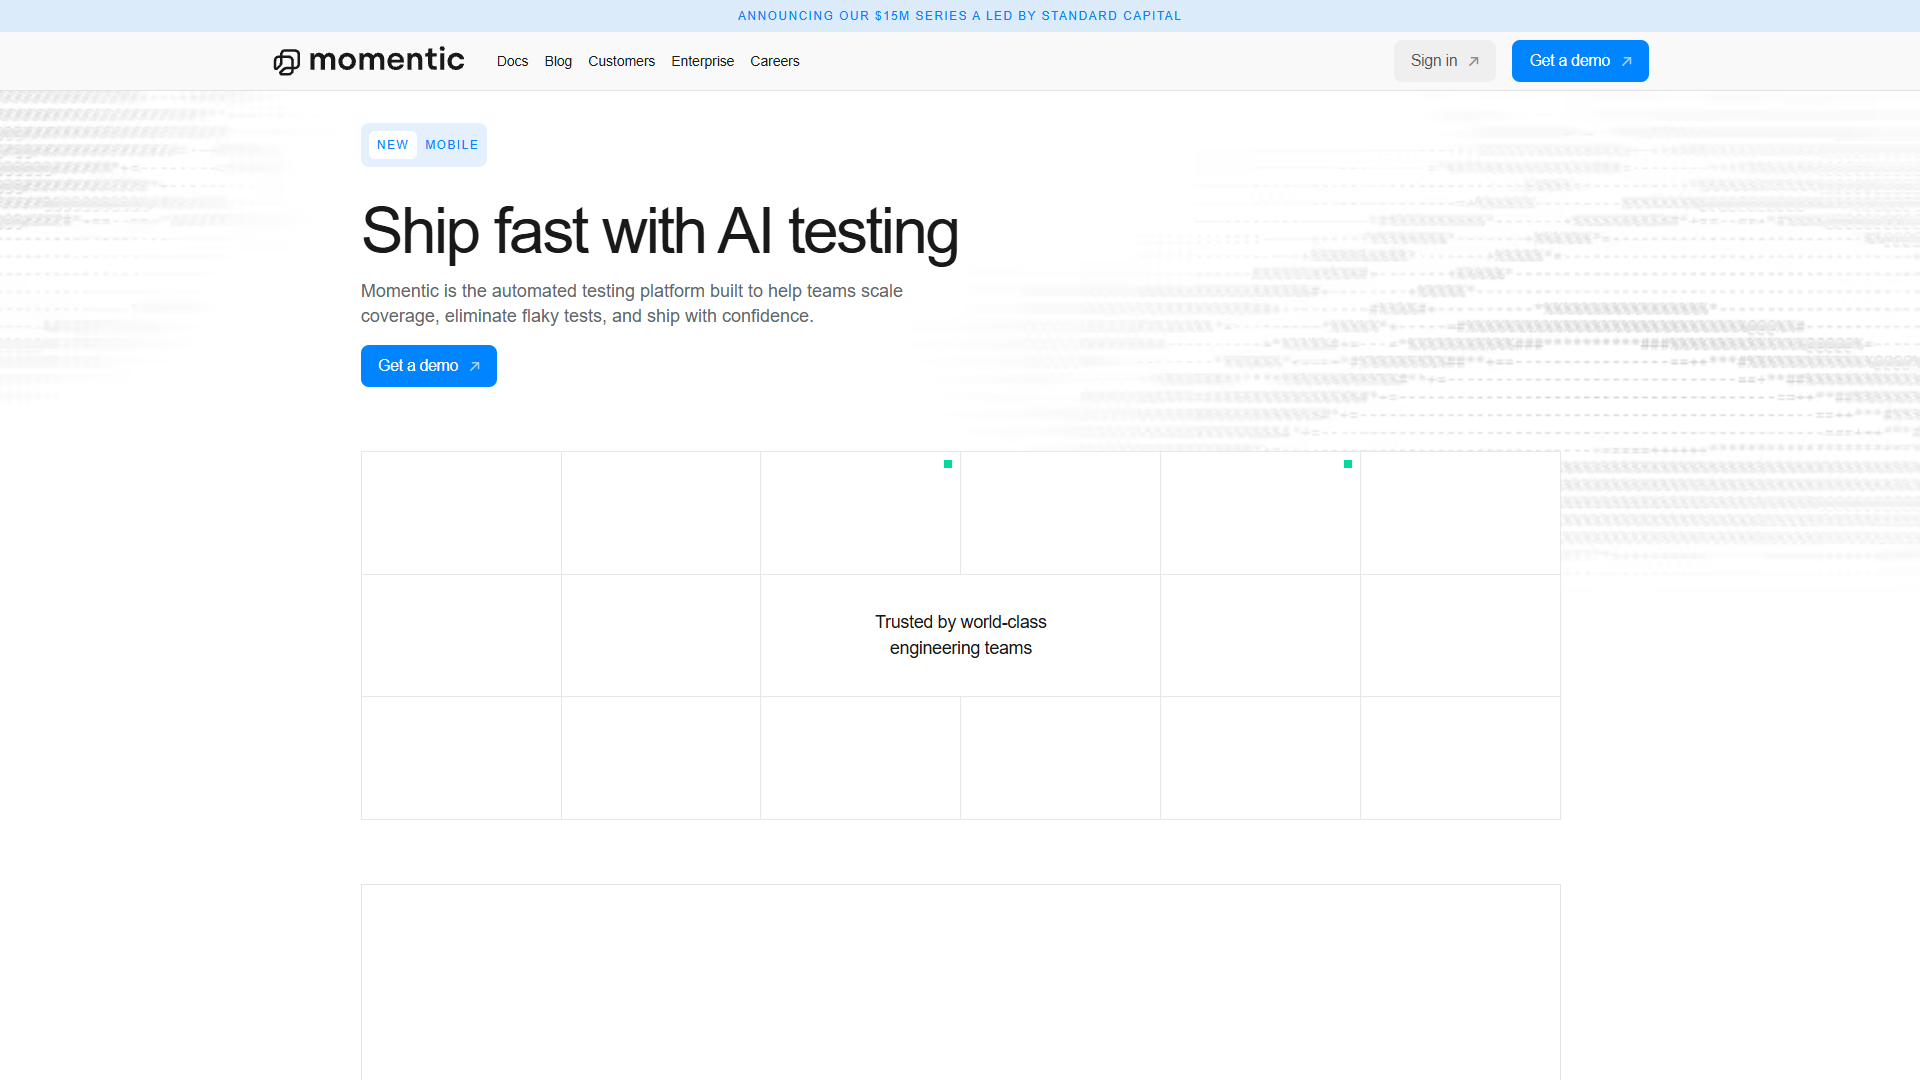The image size is (1920, 1080).
Task: Click the Momentic logo icon
Action: point(287,62)
